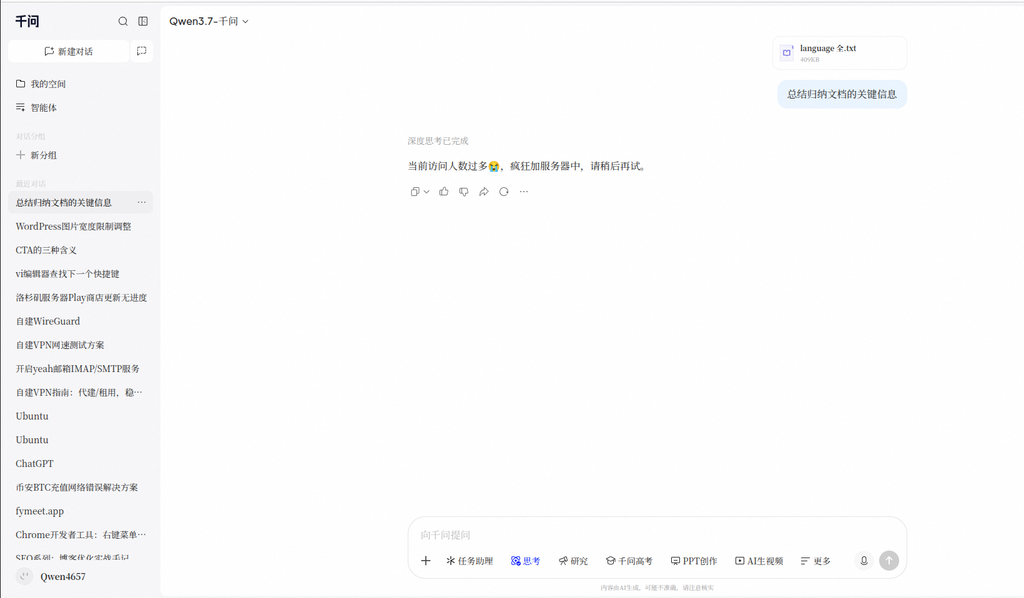Image resolution: width=1024 pixels, height=598 pixels.
Task: Click the microphone voice input icon
Action: (x=864, y=561)
